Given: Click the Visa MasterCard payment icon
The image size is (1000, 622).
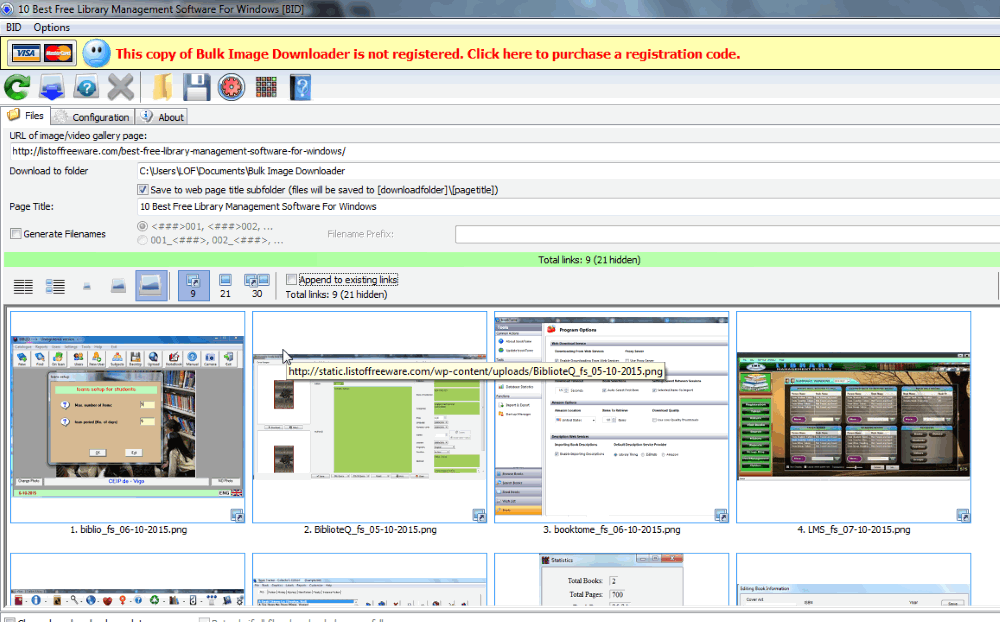Looking at the screenshot, I should click(42, 53).
